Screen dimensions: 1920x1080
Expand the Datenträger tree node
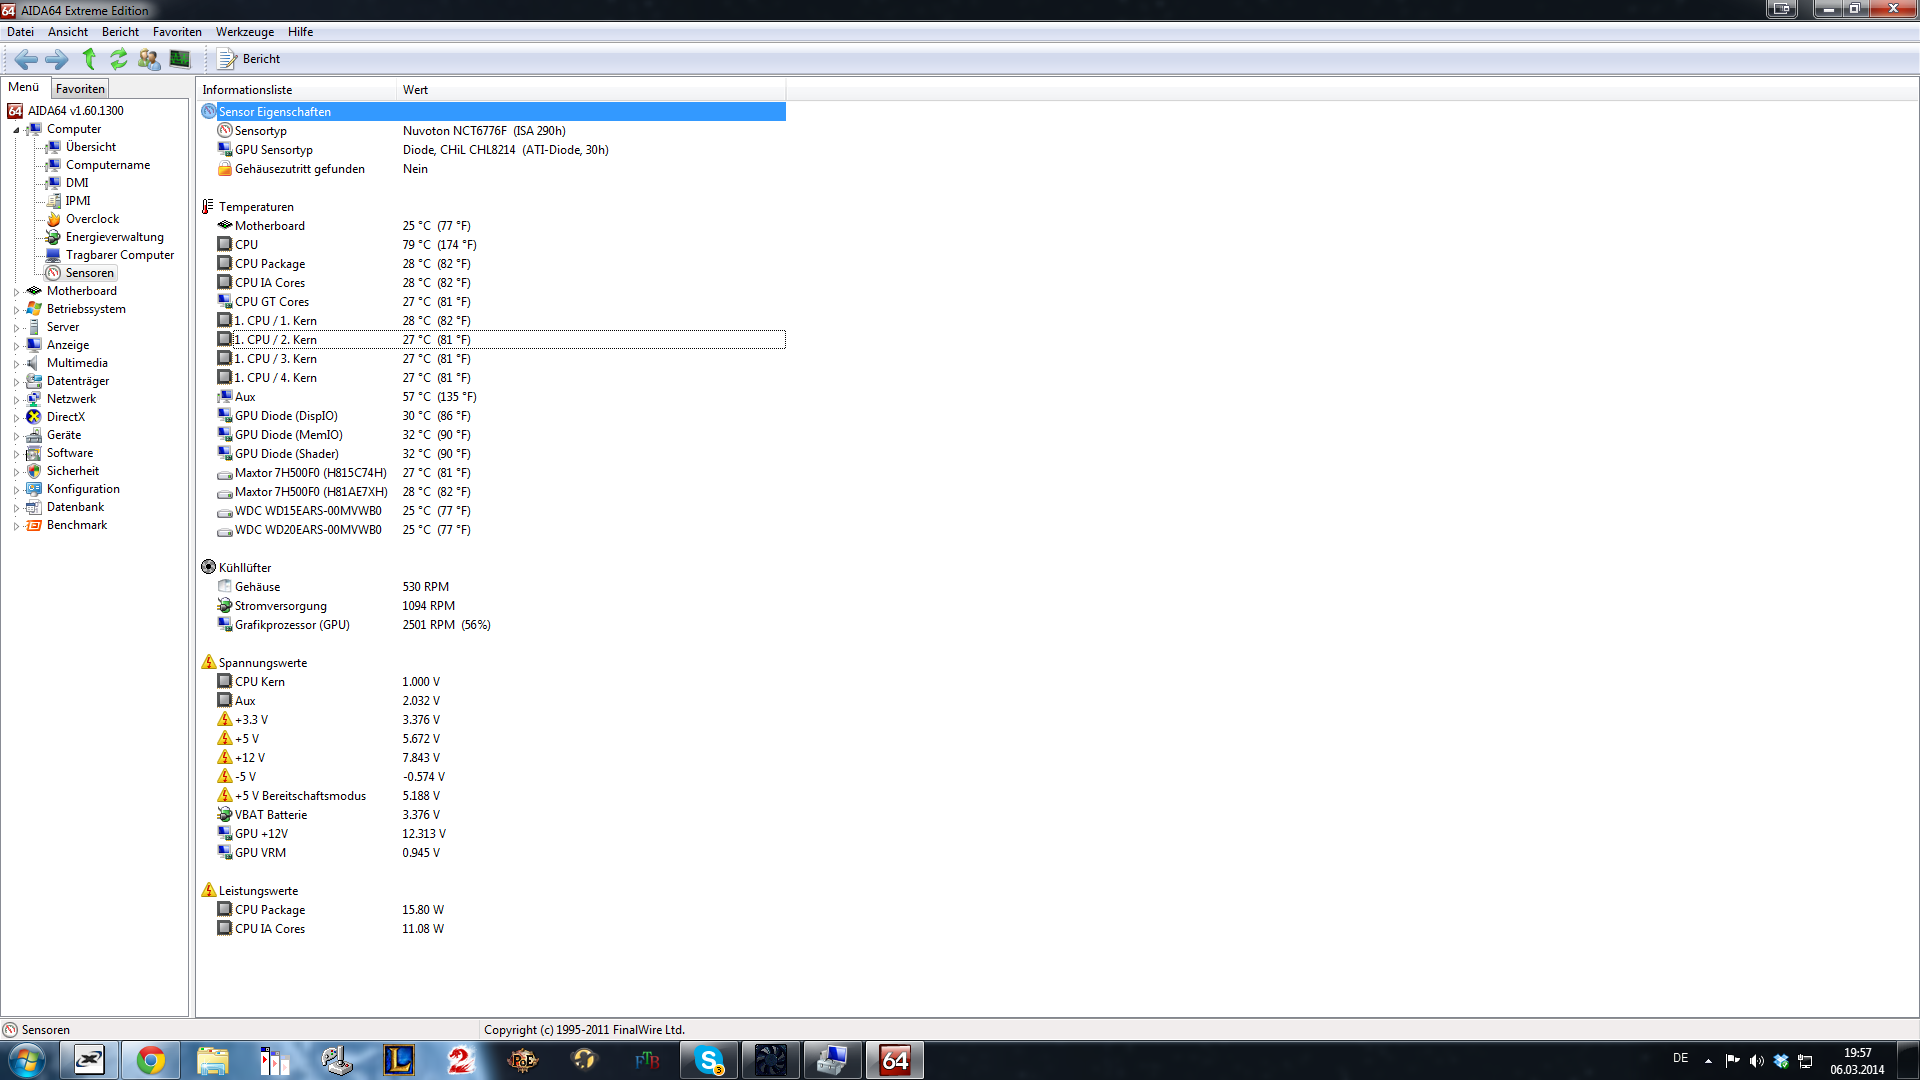point(16,382)
